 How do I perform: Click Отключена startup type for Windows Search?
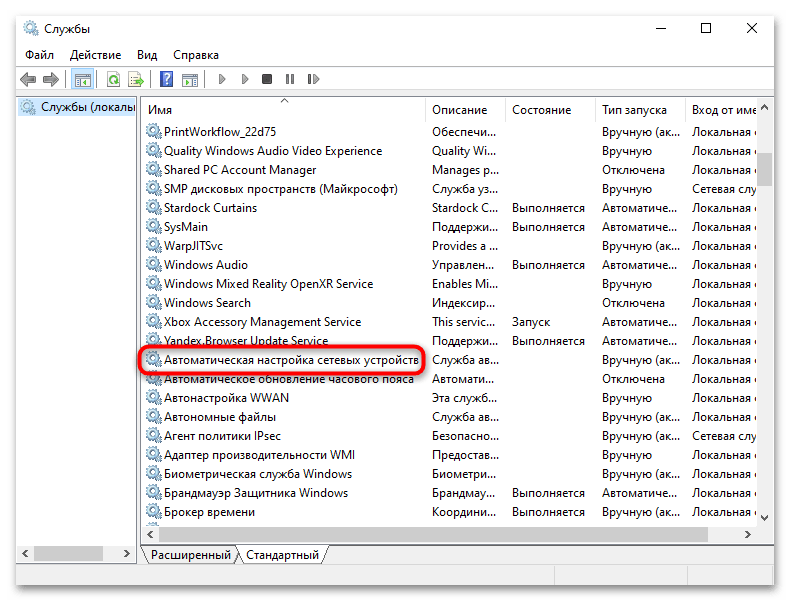[633, 303]
